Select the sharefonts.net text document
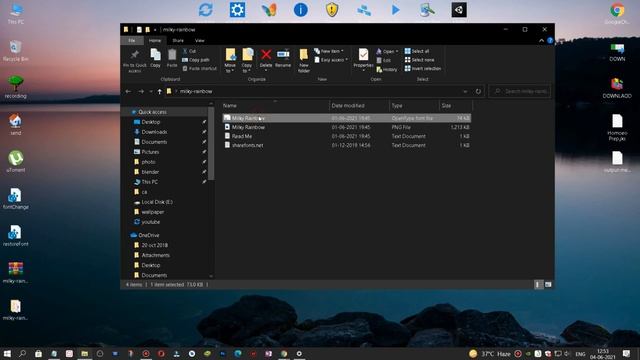Viewport: 640px width, 360px height. click(346, 145)
